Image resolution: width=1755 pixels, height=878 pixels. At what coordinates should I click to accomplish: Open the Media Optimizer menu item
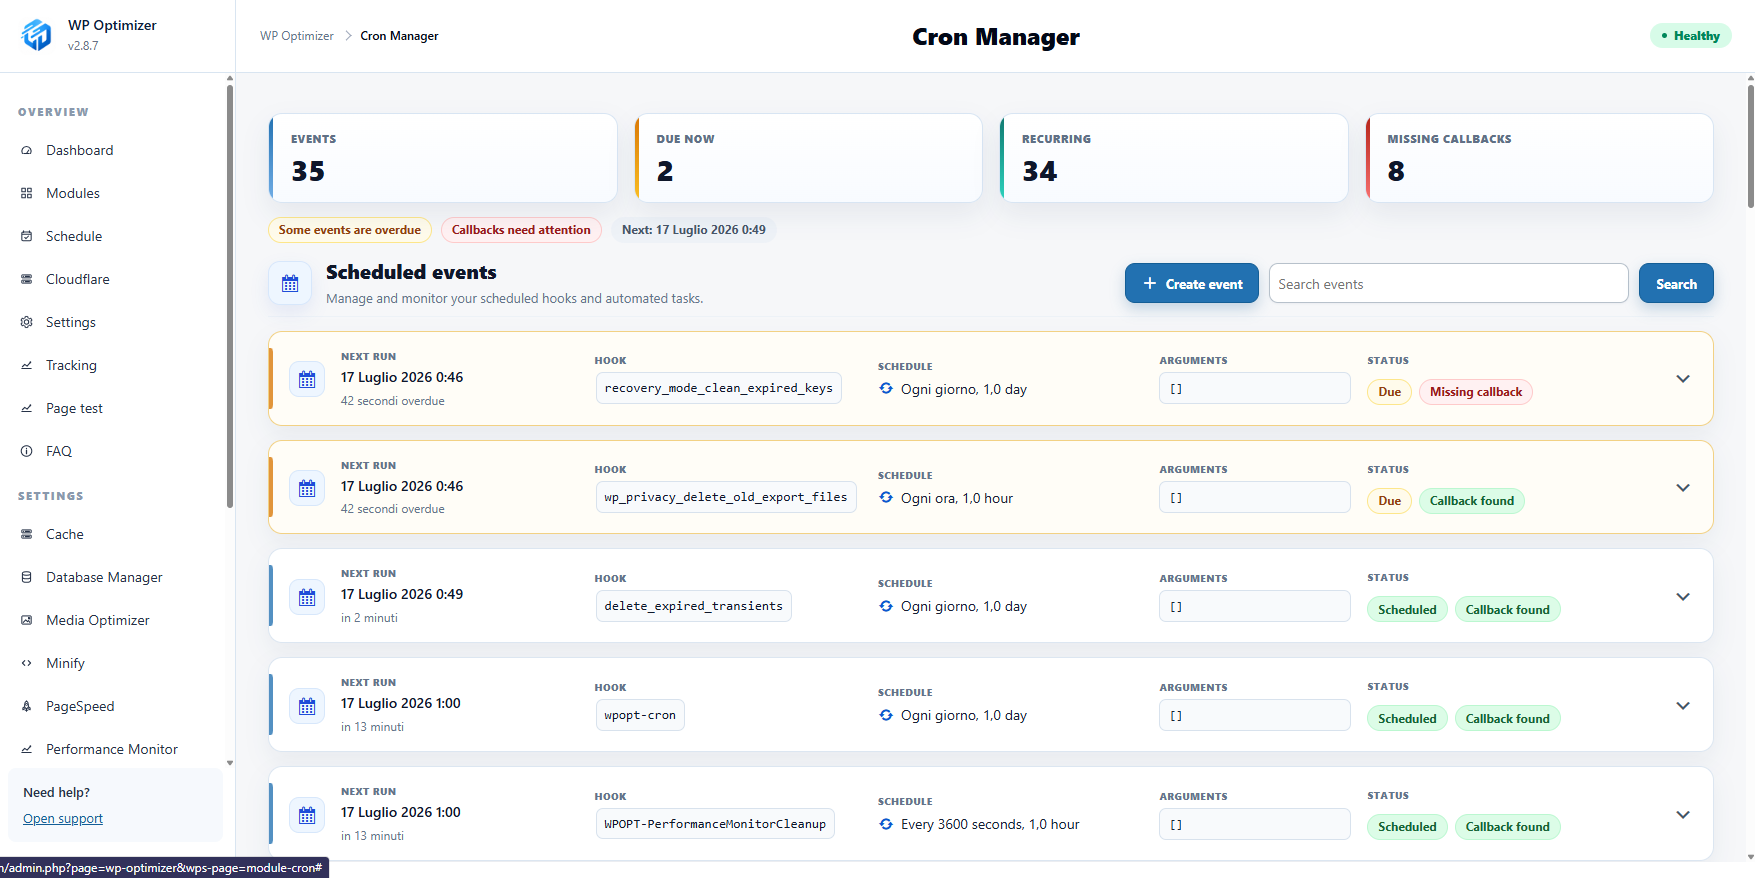pyautogui.click(x=98, y=620)
